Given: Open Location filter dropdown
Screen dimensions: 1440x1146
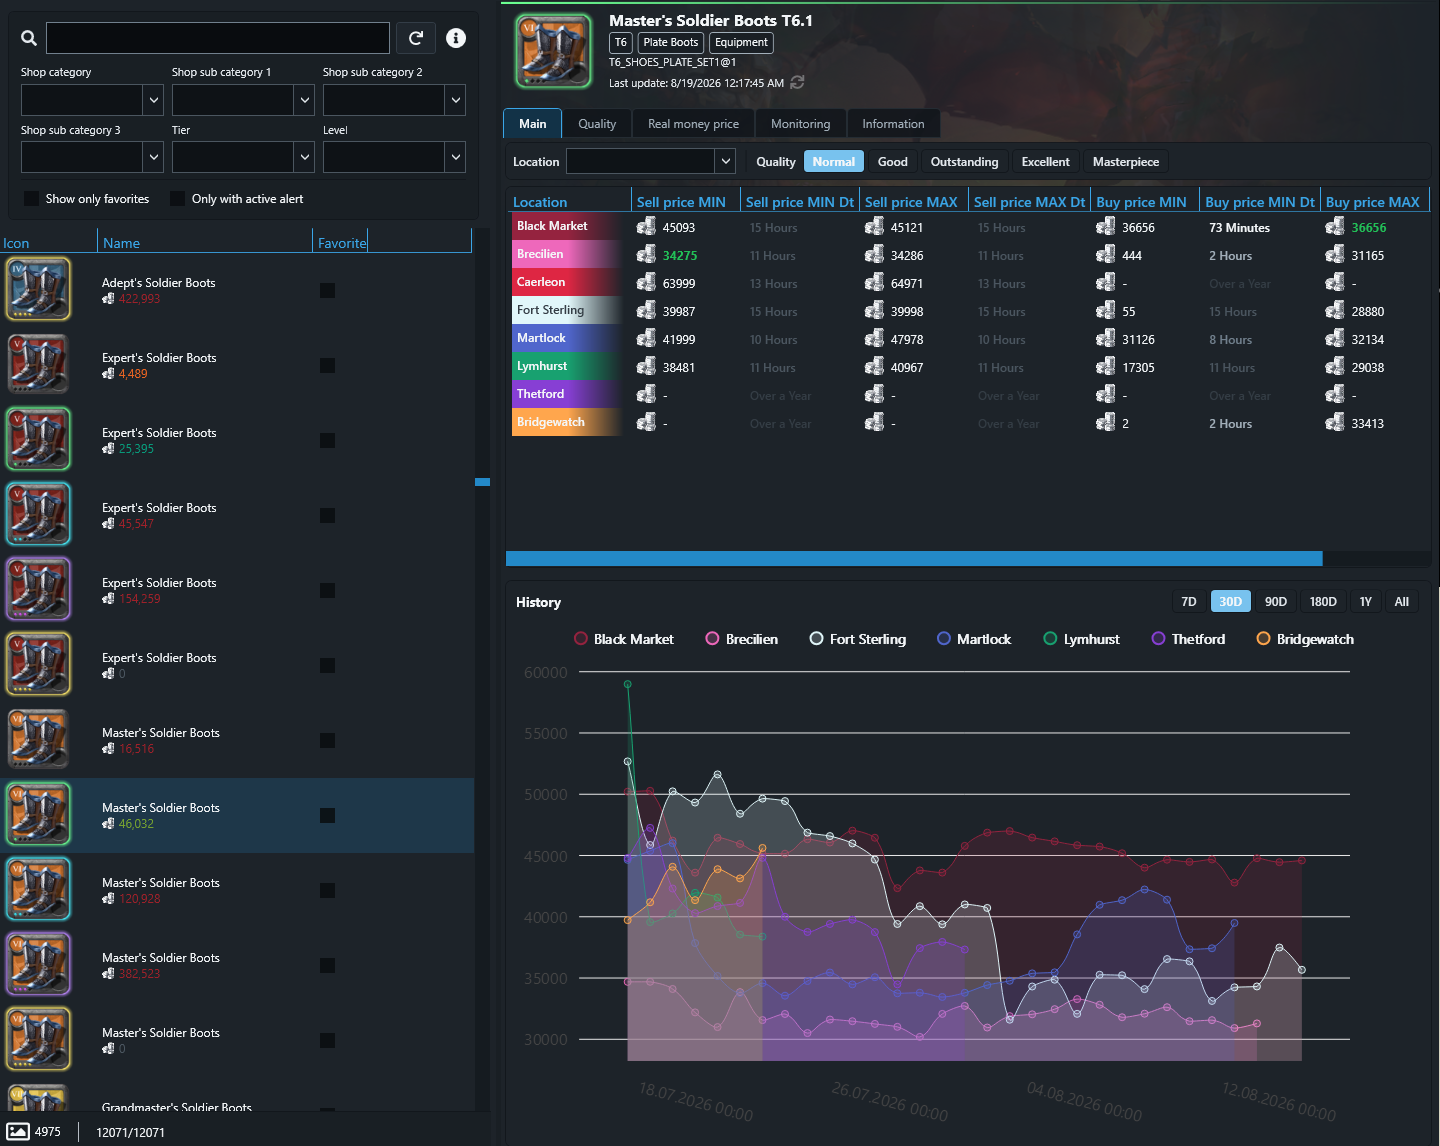Looking at the screenshot, I should pyautogui.click(x=651, y=161).
